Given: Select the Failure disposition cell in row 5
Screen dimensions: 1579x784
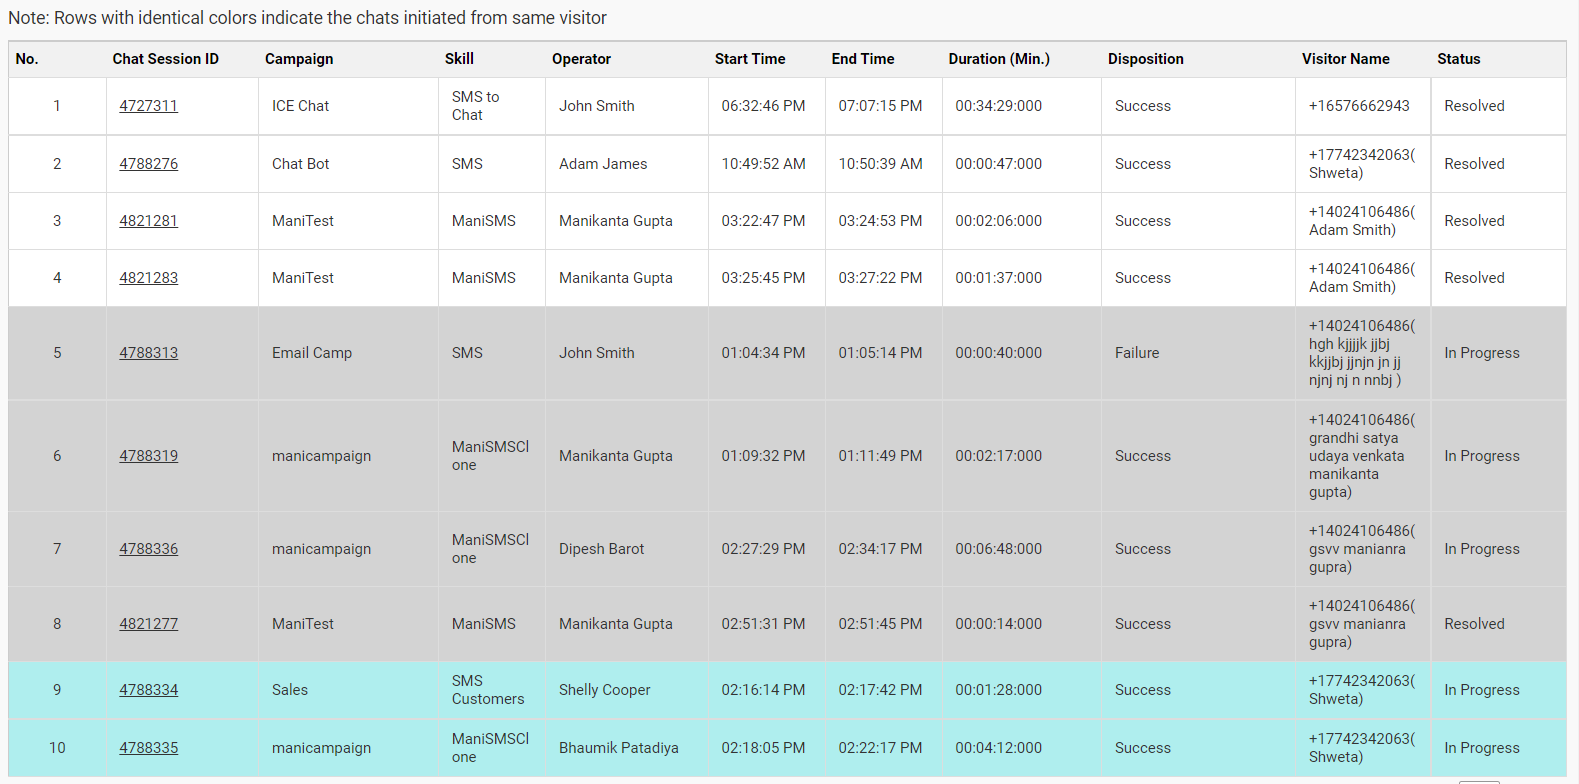Looking at the screenshot, I should click(x=1137, y=353).
